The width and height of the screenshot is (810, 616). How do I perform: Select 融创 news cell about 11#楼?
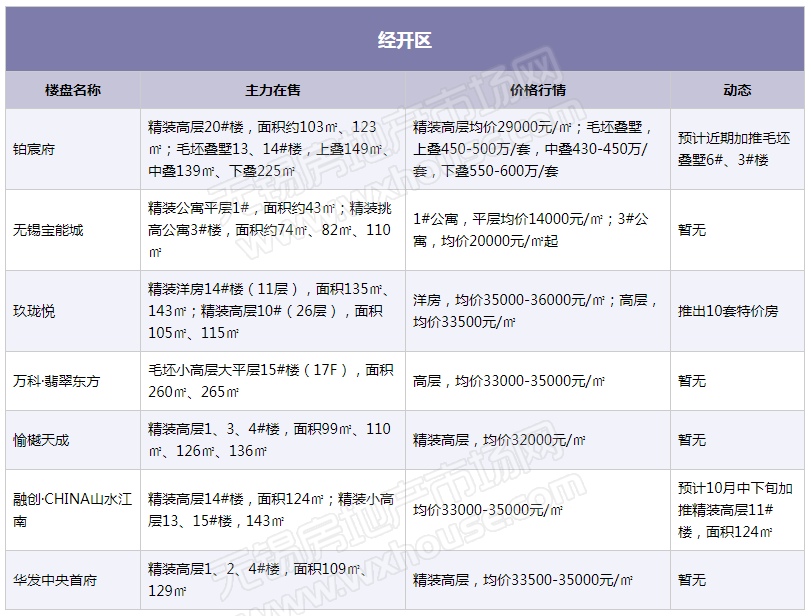(x=735, y=510)
